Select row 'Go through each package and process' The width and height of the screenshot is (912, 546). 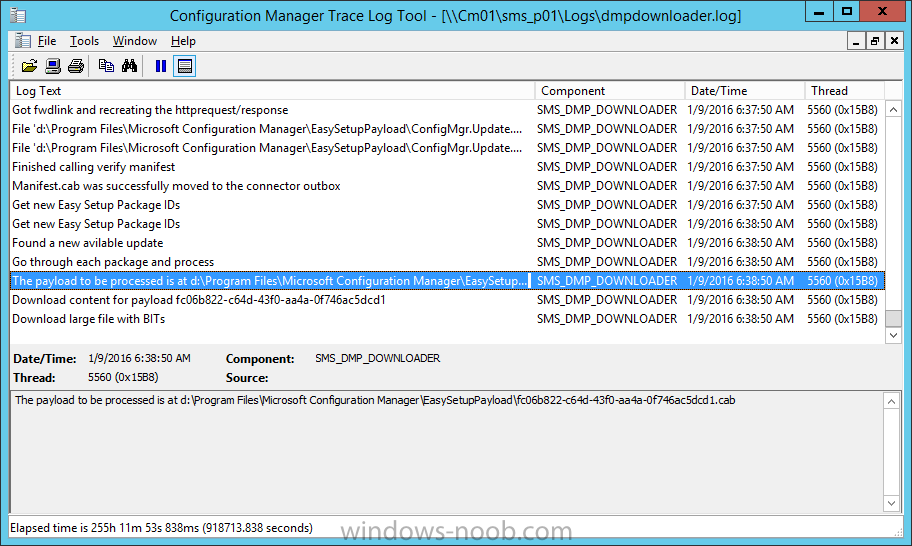(447, 262)
